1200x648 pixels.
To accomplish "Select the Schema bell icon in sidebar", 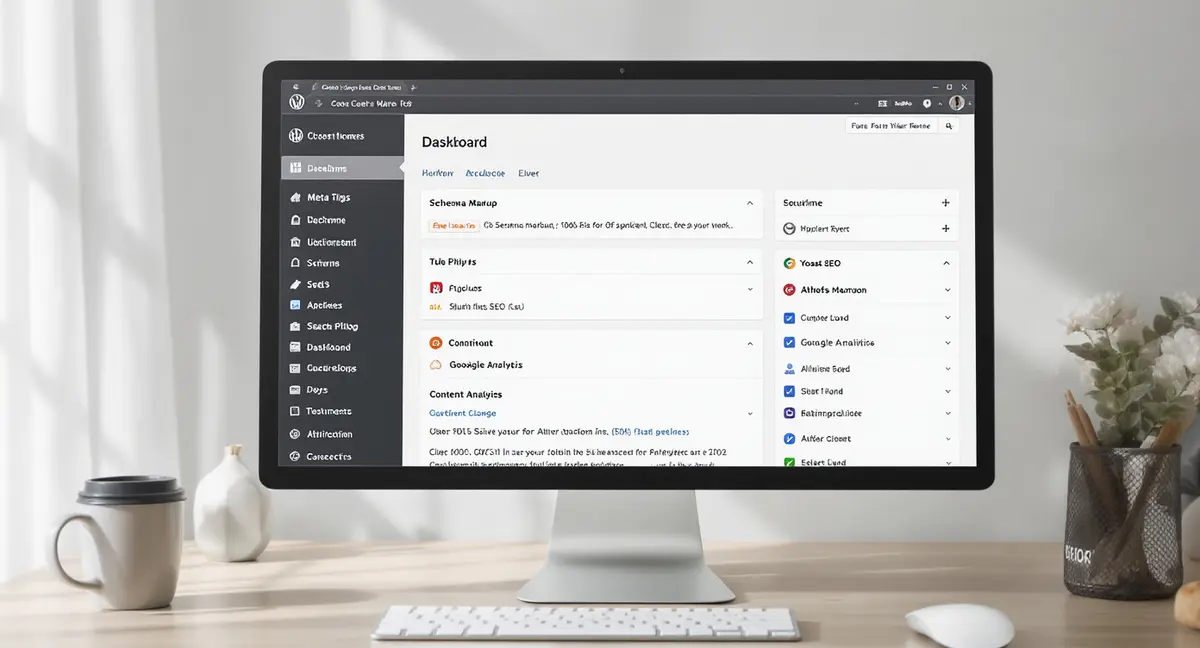I will (296, 263).
